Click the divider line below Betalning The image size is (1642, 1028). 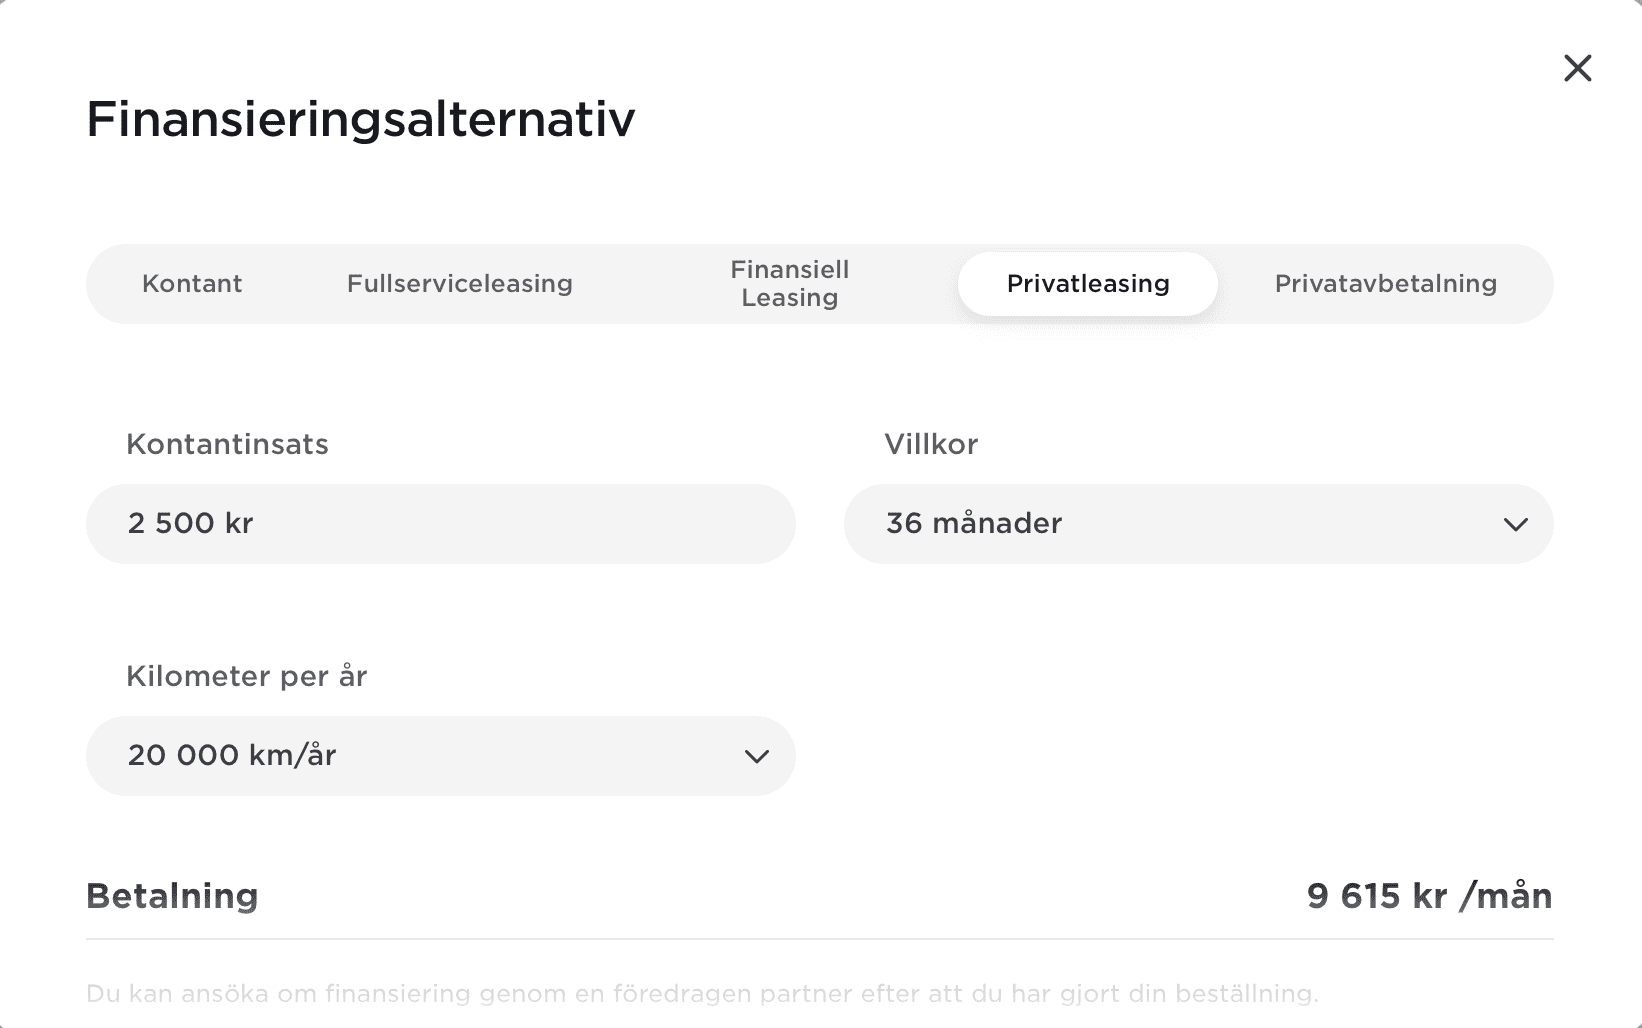820,939
